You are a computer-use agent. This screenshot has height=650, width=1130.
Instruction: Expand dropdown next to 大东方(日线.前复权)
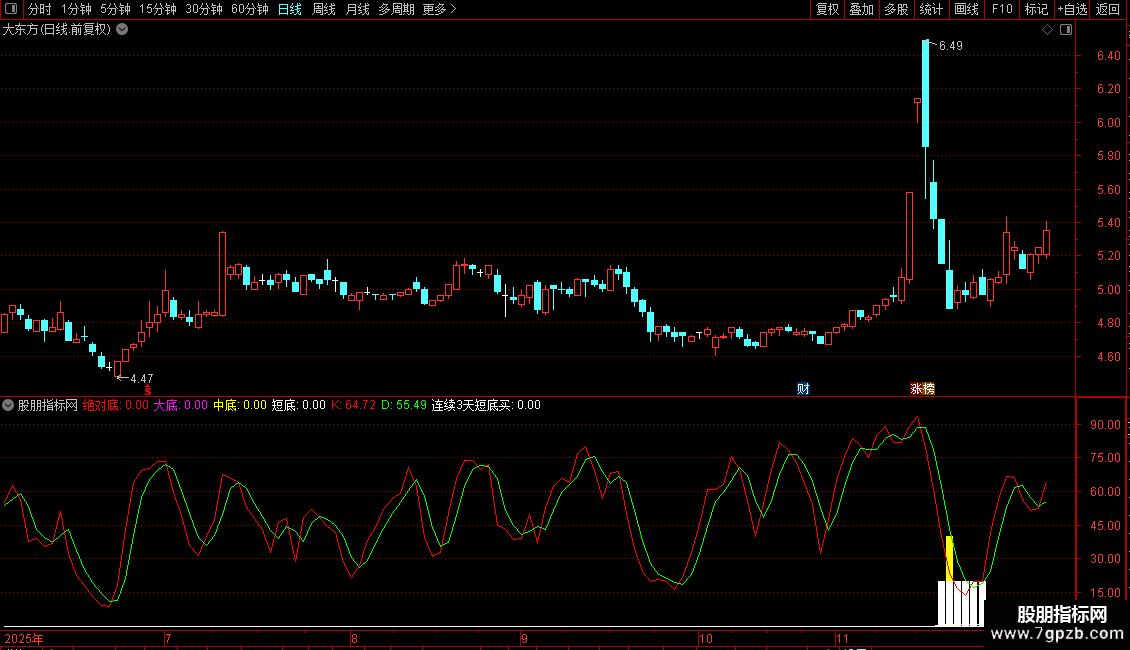click(x=123, y=30)
